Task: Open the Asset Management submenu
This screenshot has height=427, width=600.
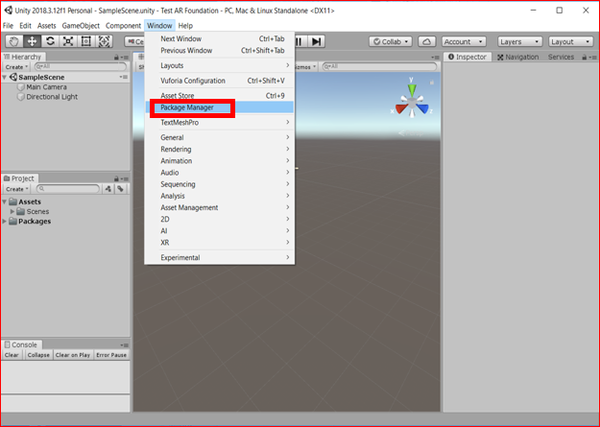Action: click(219, 208)
